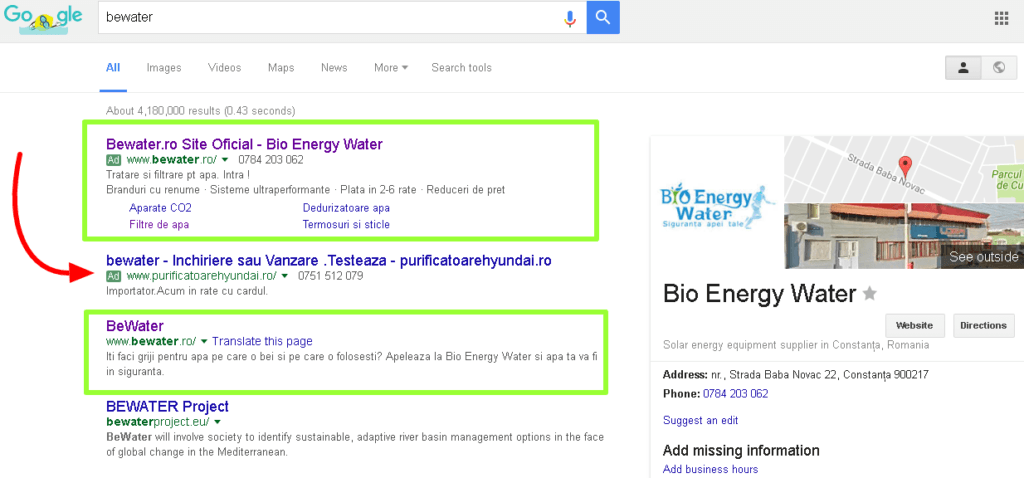Click the Directions button

click(x=983, y=325)
